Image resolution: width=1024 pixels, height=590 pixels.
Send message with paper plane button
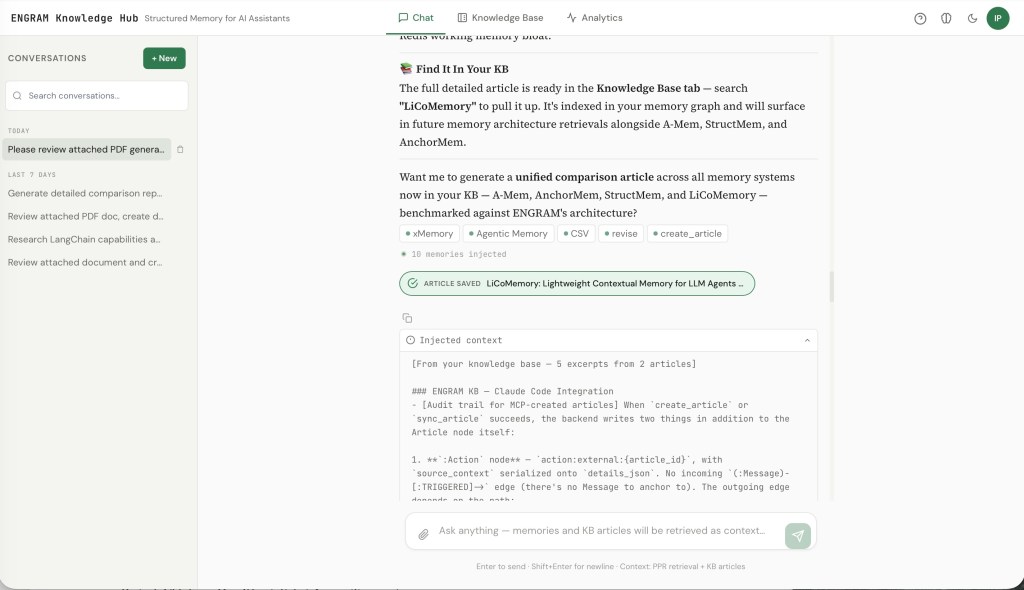click(x=797, y=536)
